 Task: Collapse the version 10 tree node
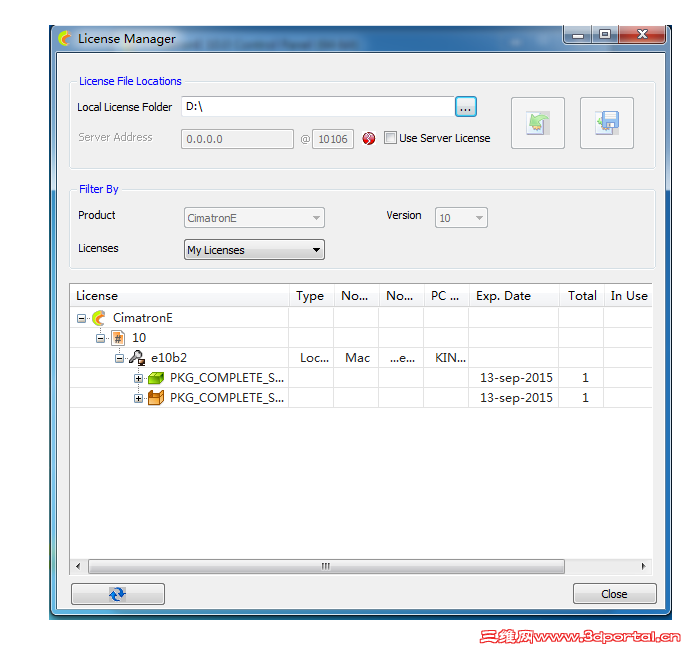tap(100, 338)
